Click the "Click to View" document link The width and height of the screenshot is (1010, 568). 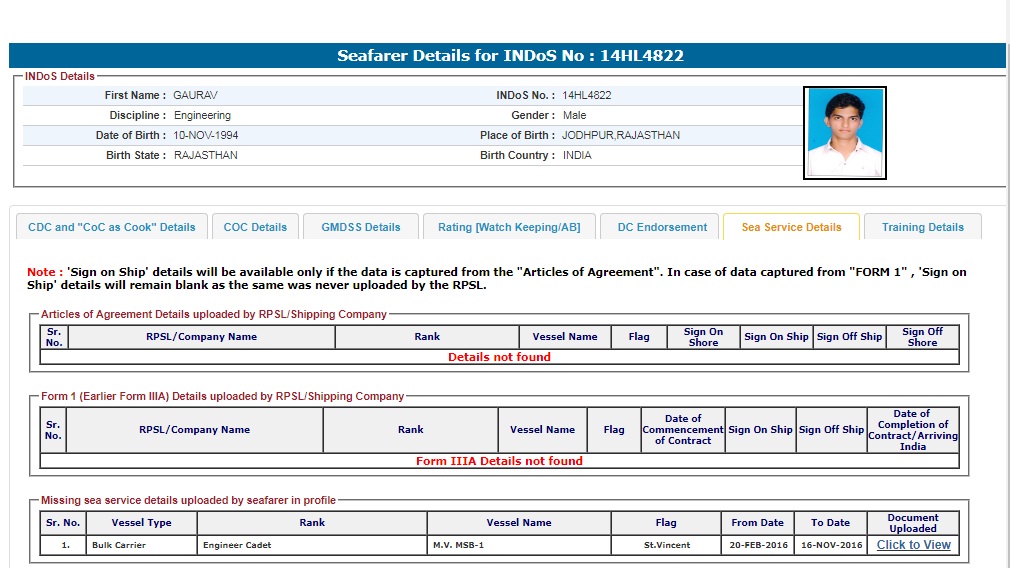coord(913,545)
